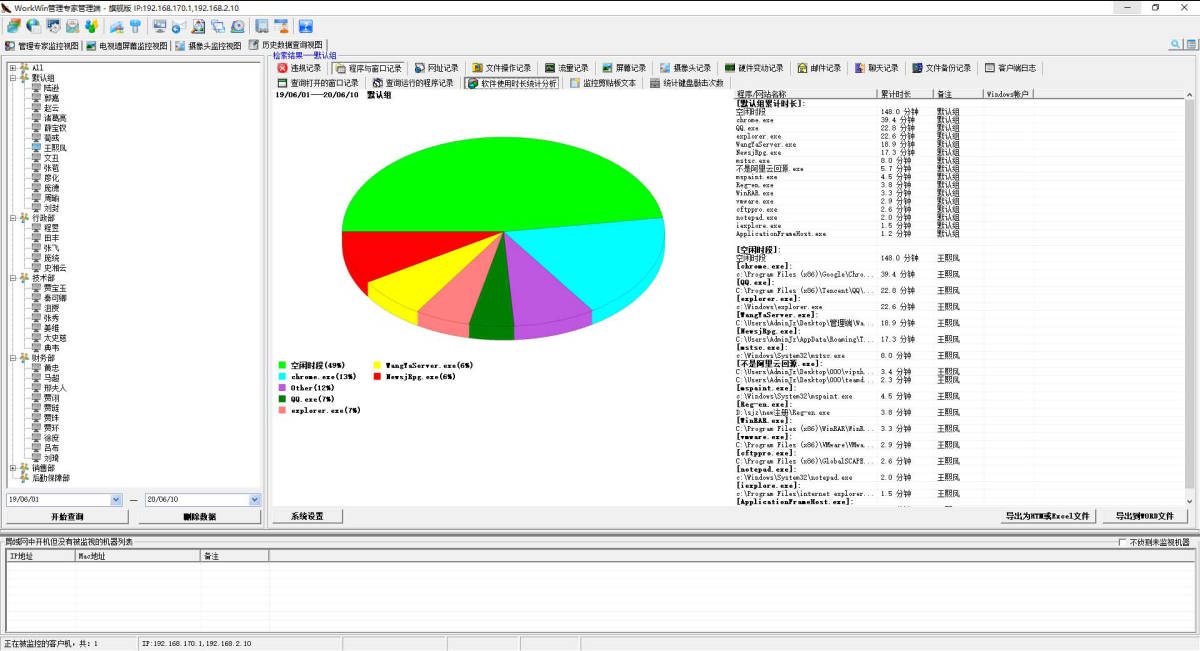Open 硬件变动记录 records
Image resolution: width=1200 pixels, height=651 pixels.
coord(754,68)
